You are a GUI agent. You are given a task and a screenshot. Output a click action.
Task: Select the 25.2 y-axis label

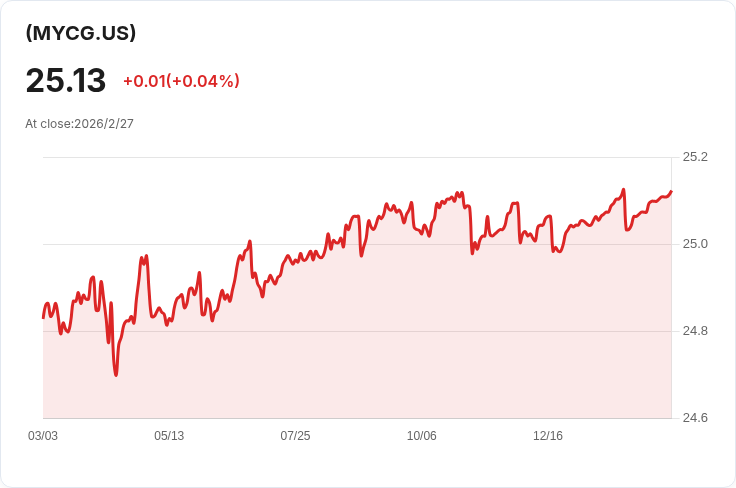(x=695, y=157)
